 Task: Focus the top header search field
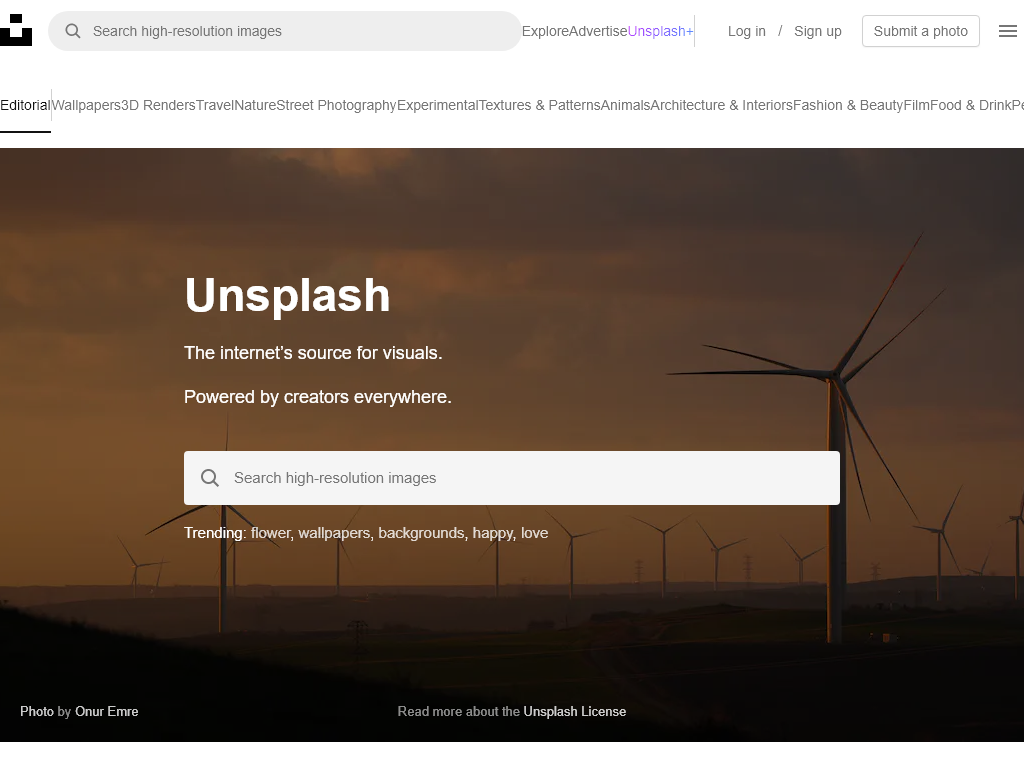click(285, 31)
